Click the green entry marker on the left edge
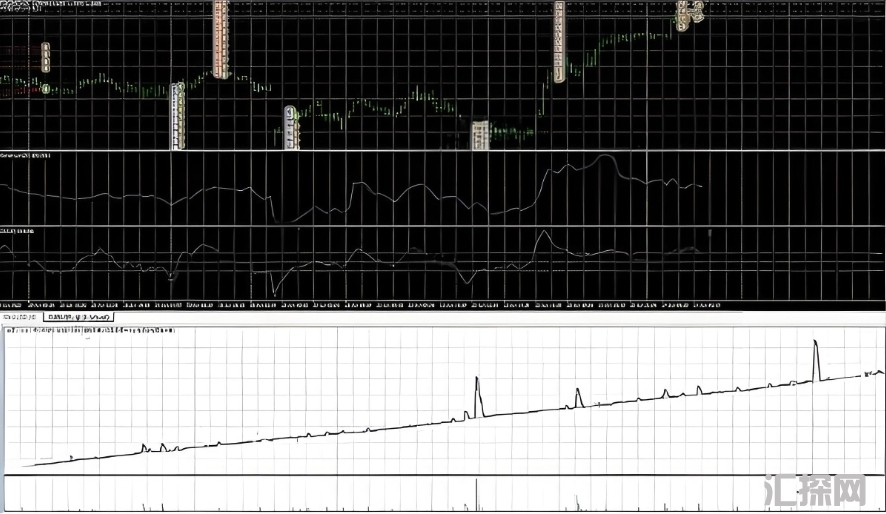Viewport: 886px width, 514px height. tap(46, 90)
